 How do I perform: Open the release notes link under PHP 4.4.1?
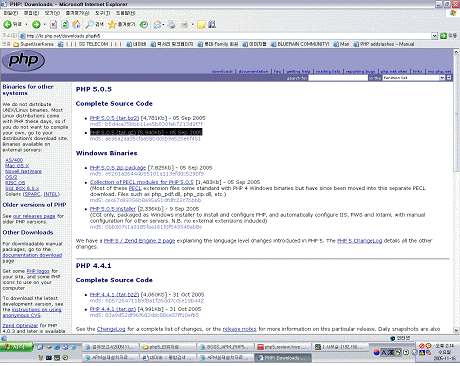click(239, 329)
